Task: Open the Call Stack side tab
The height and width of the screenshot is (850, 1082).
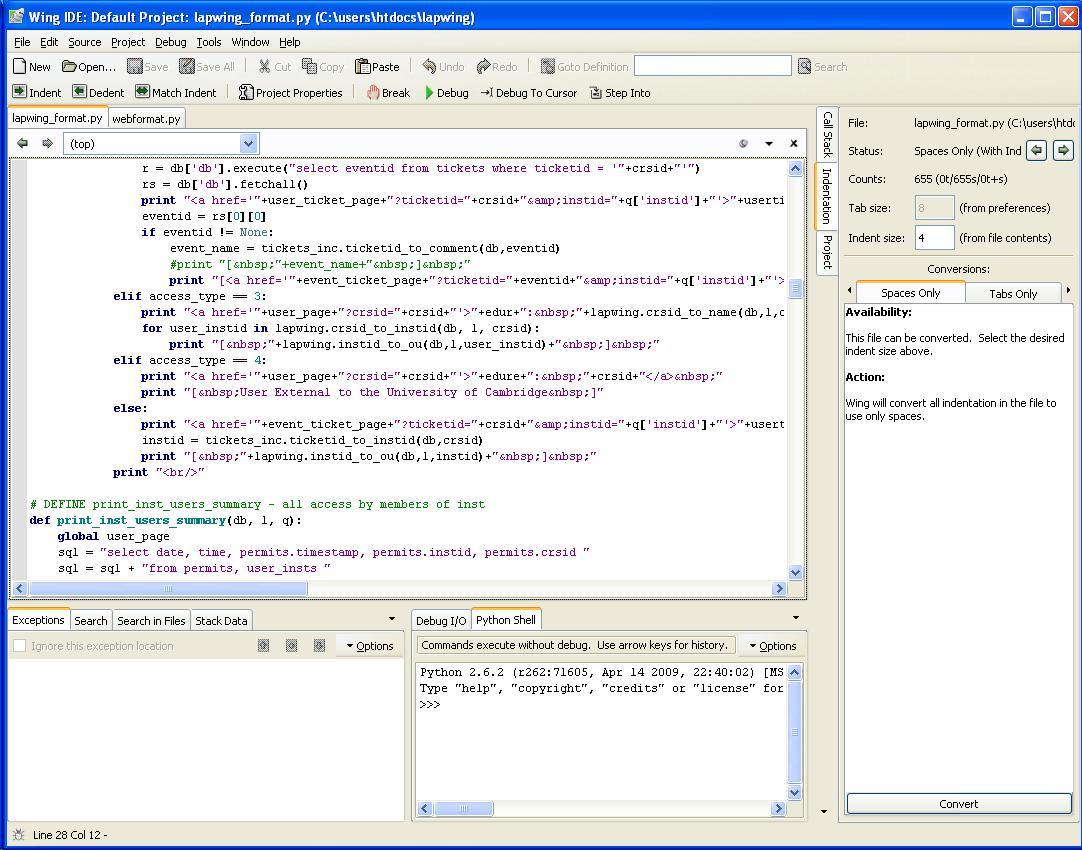Action: (x=827, y=134)
